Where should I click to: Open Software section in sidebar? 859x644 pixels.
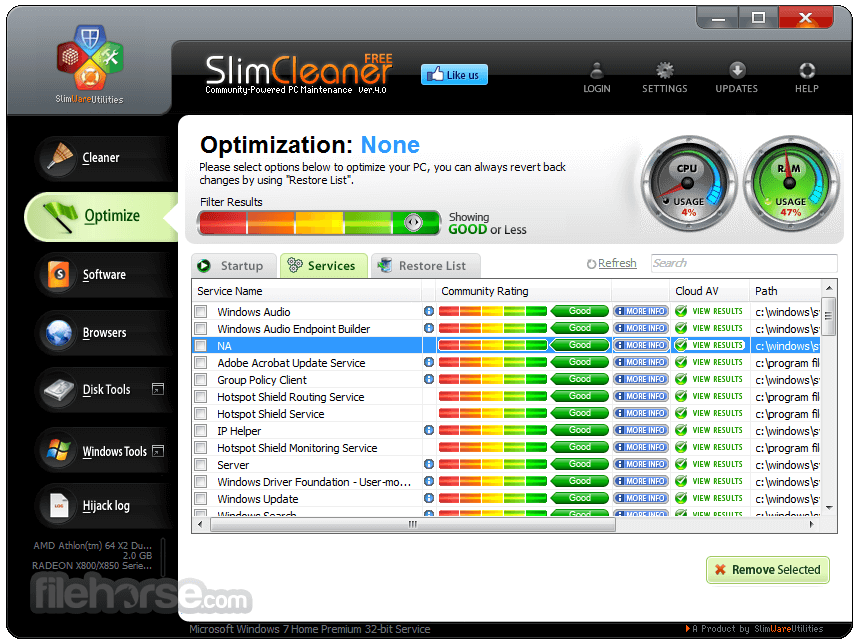104,274
